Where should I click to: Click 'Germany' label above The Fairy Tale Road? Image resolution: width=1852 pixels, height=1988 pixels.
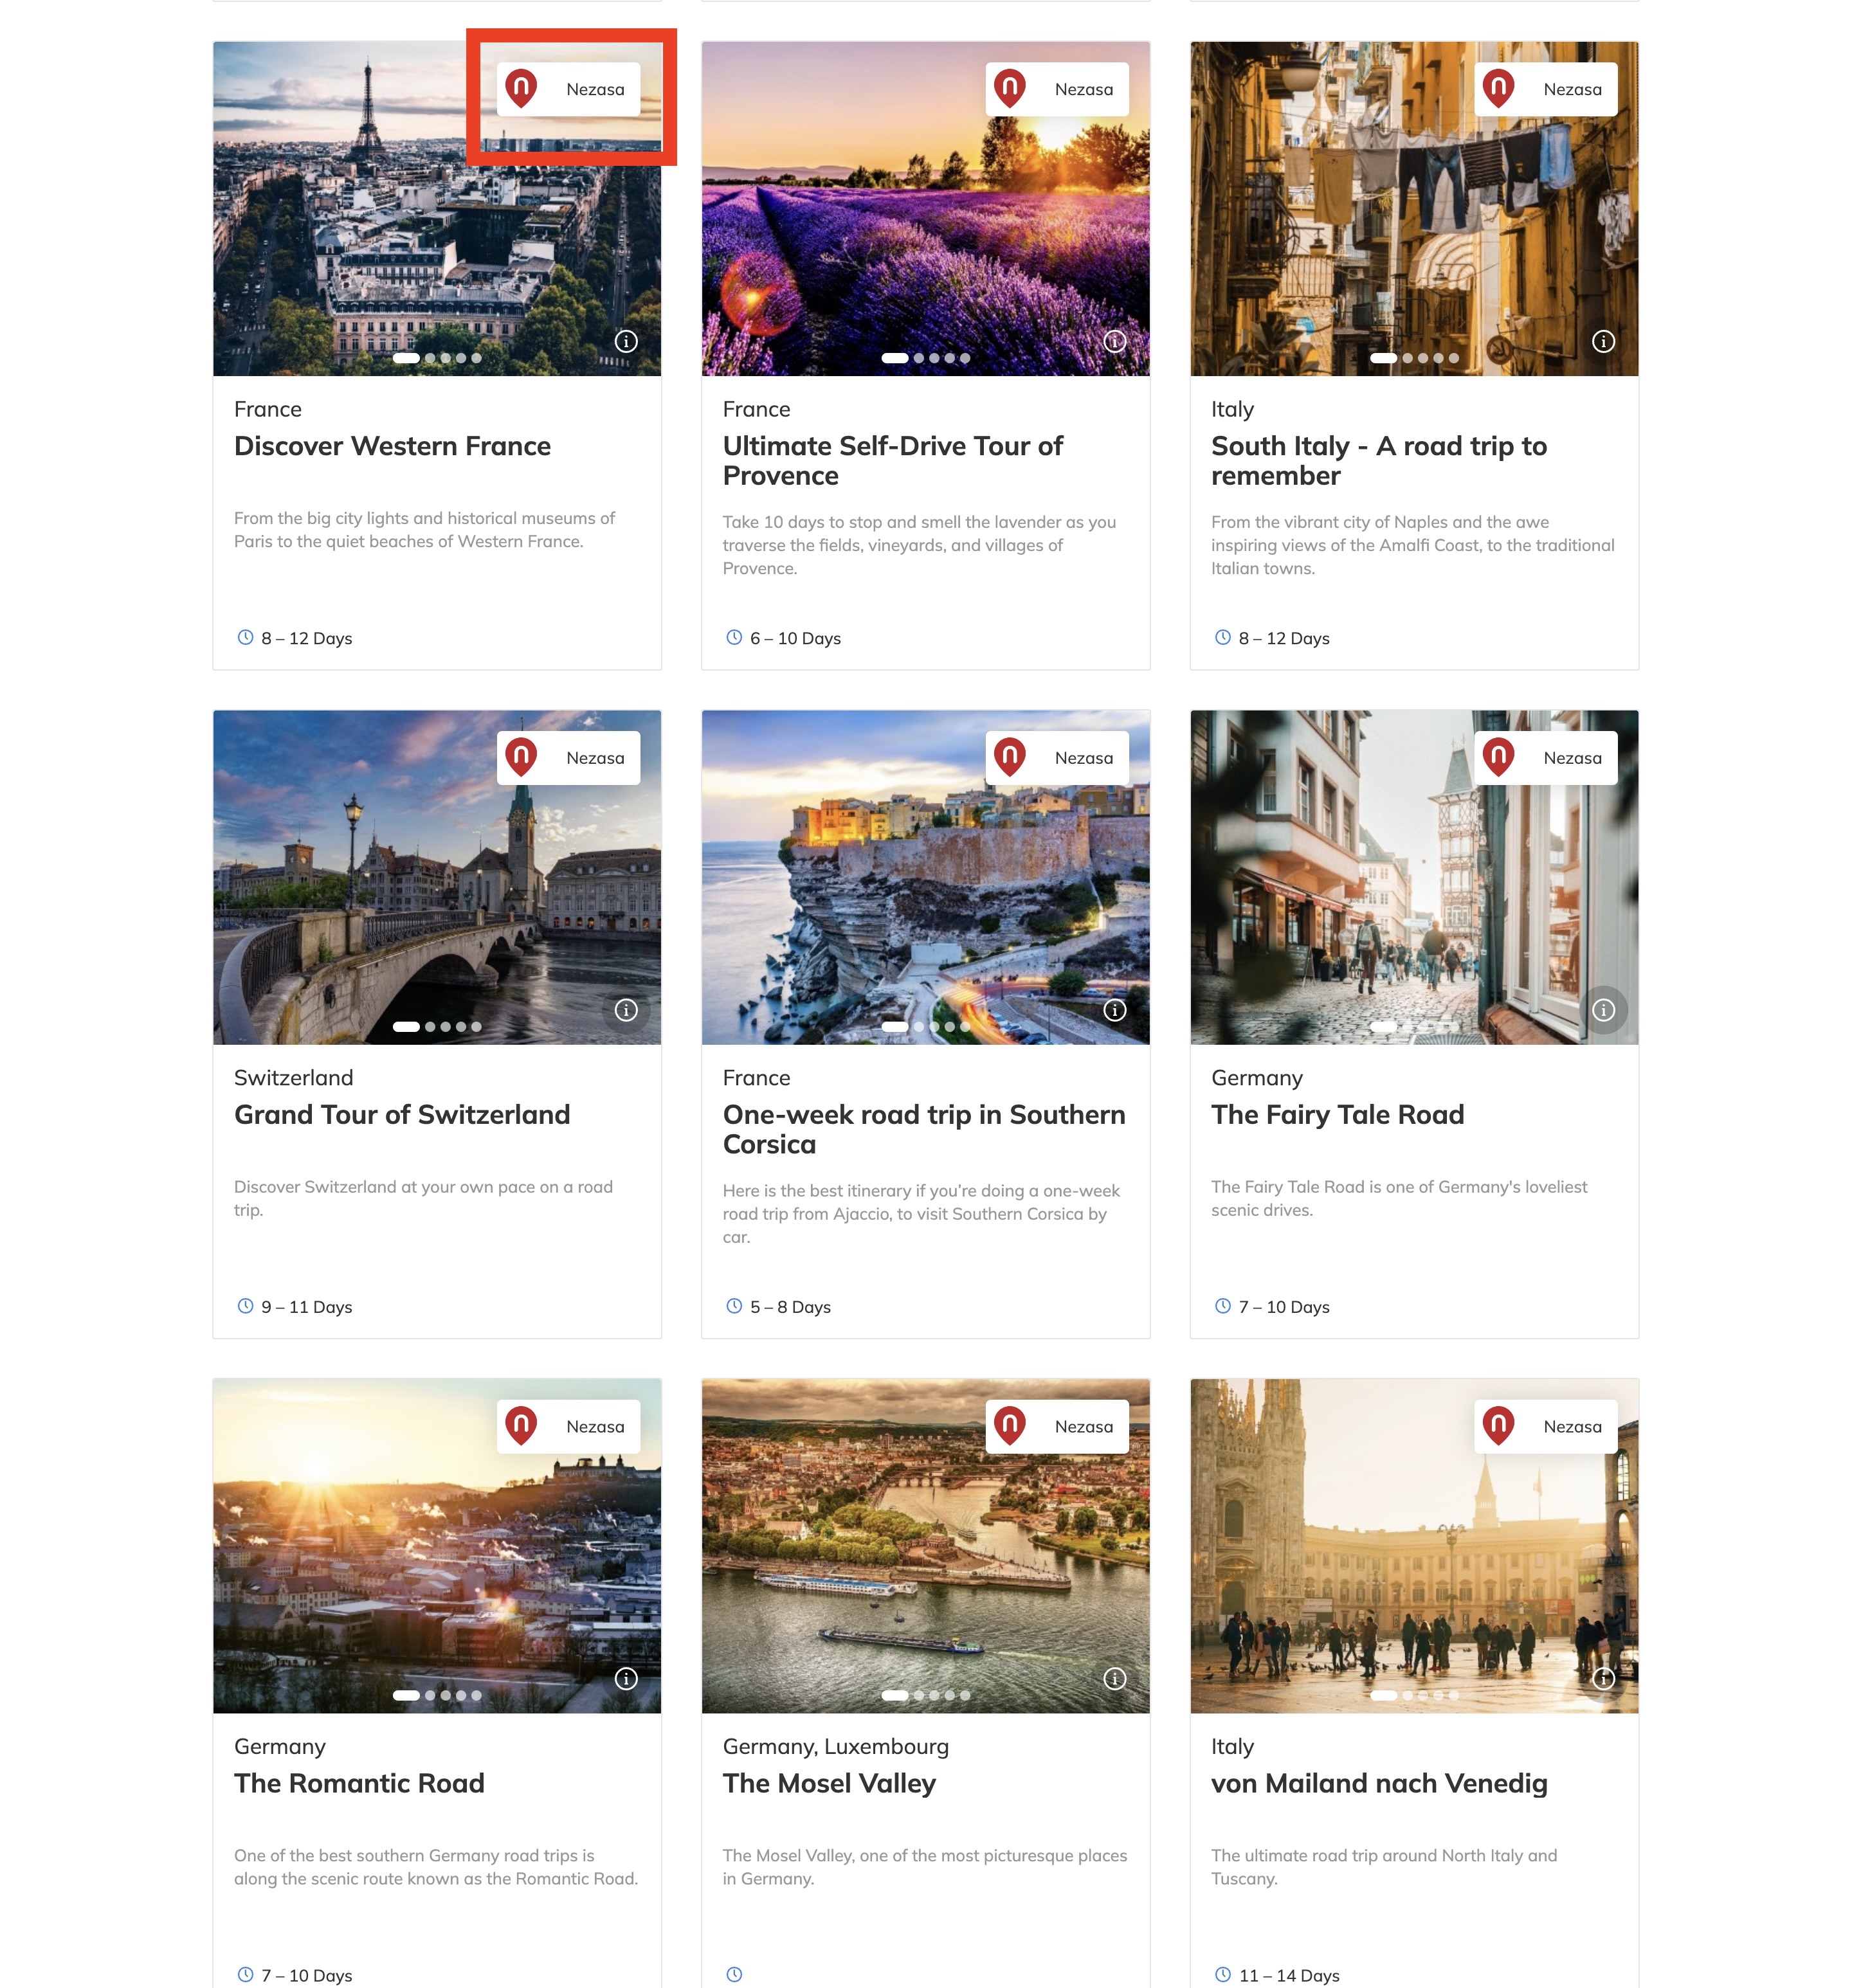pos(1257,1078)
